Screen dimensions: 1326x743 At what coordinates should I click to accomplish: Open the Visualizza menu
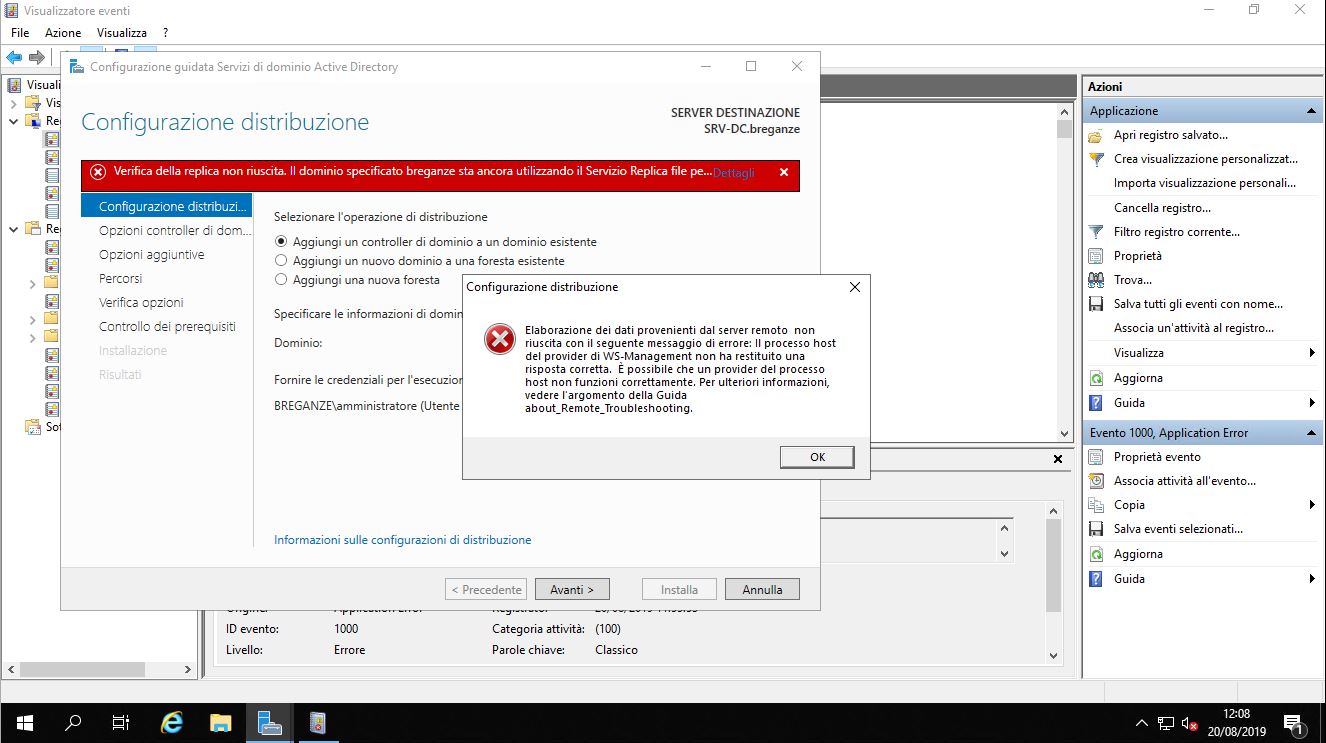click(122, 33)
